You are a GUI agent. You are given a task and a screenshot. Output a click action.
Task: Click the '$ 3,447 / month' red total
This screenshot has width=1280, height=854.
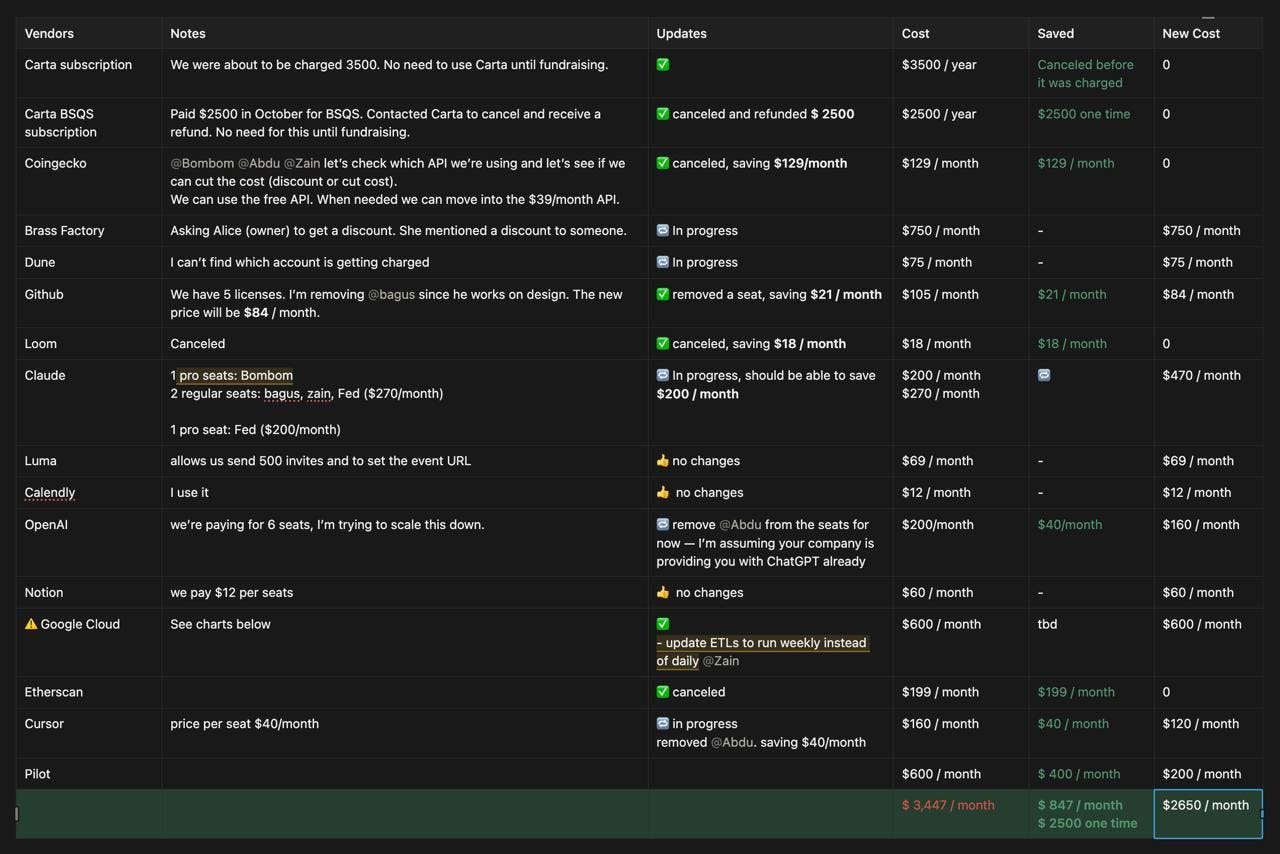pos(948,805)
